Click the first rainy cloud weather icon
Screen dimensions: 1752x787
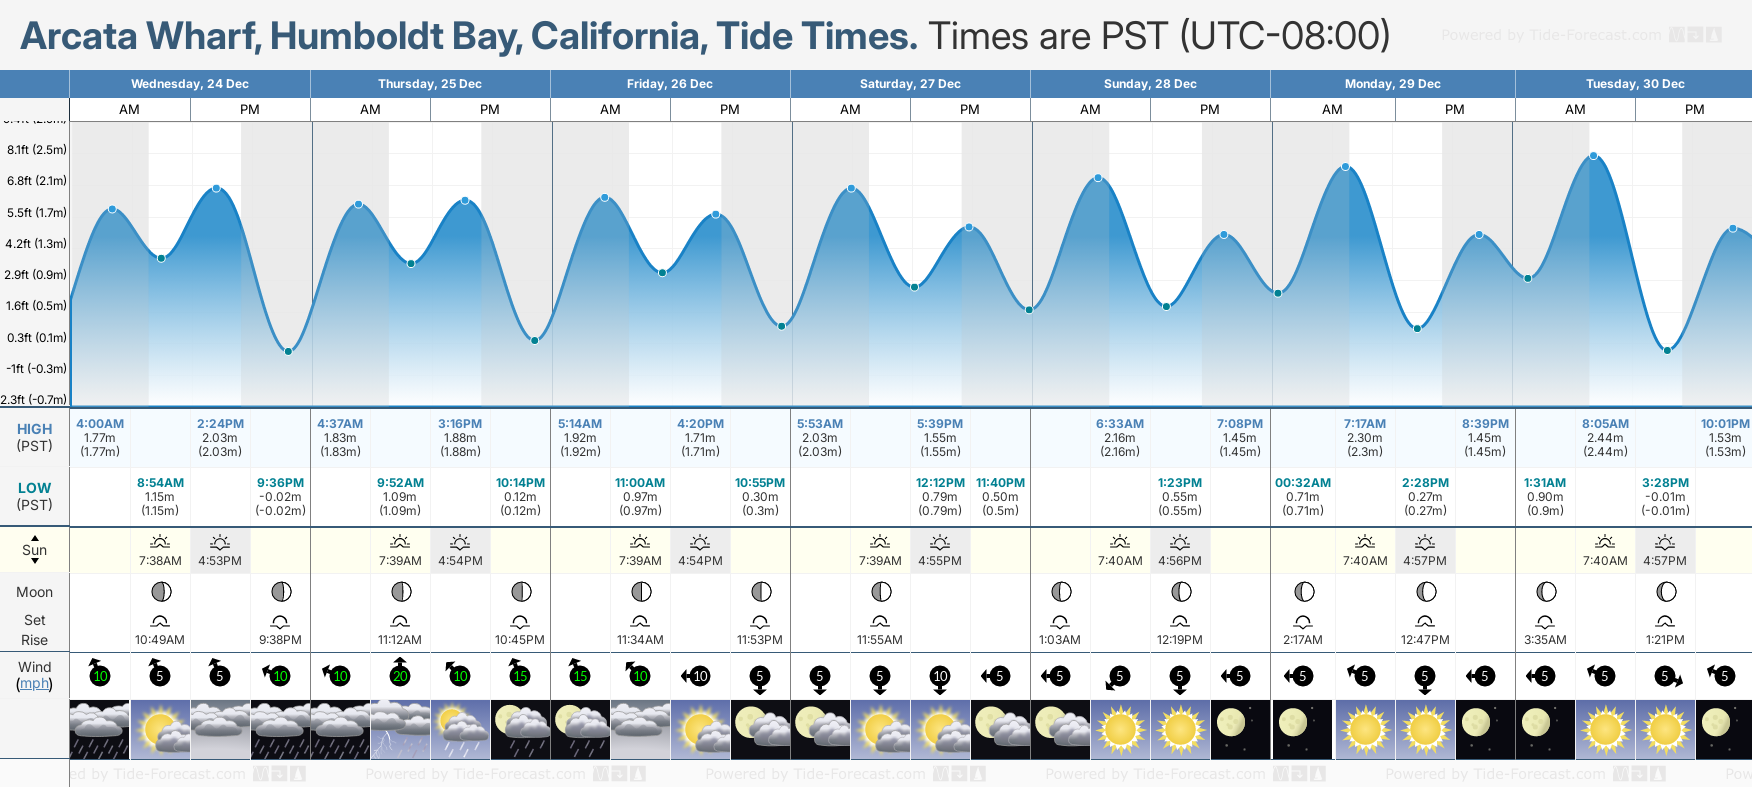click(100, 728)
